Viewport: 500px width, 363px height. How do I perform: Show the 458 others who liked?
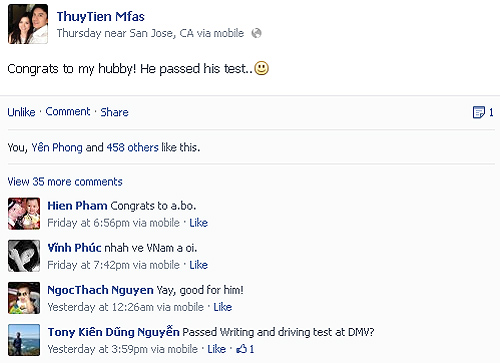(x=132, y=147)
